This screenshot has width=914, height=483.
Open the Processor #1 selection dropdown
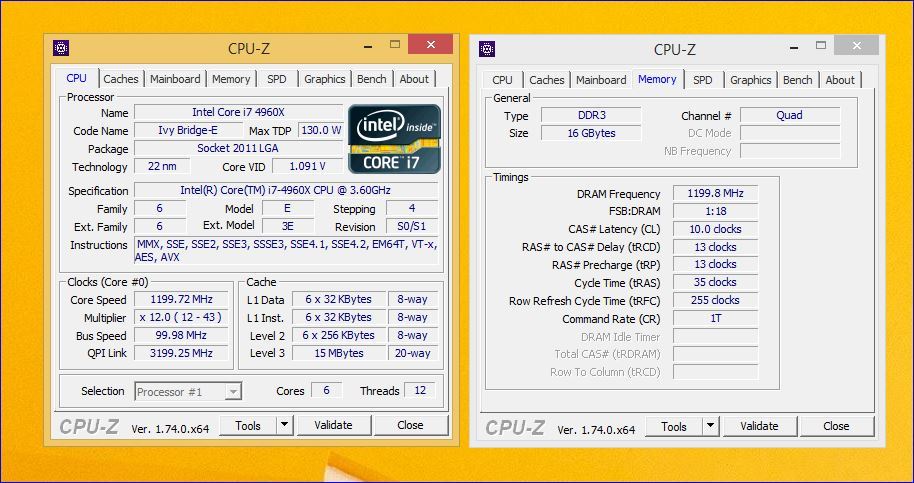pyautogui.click(x=188, y=392)
